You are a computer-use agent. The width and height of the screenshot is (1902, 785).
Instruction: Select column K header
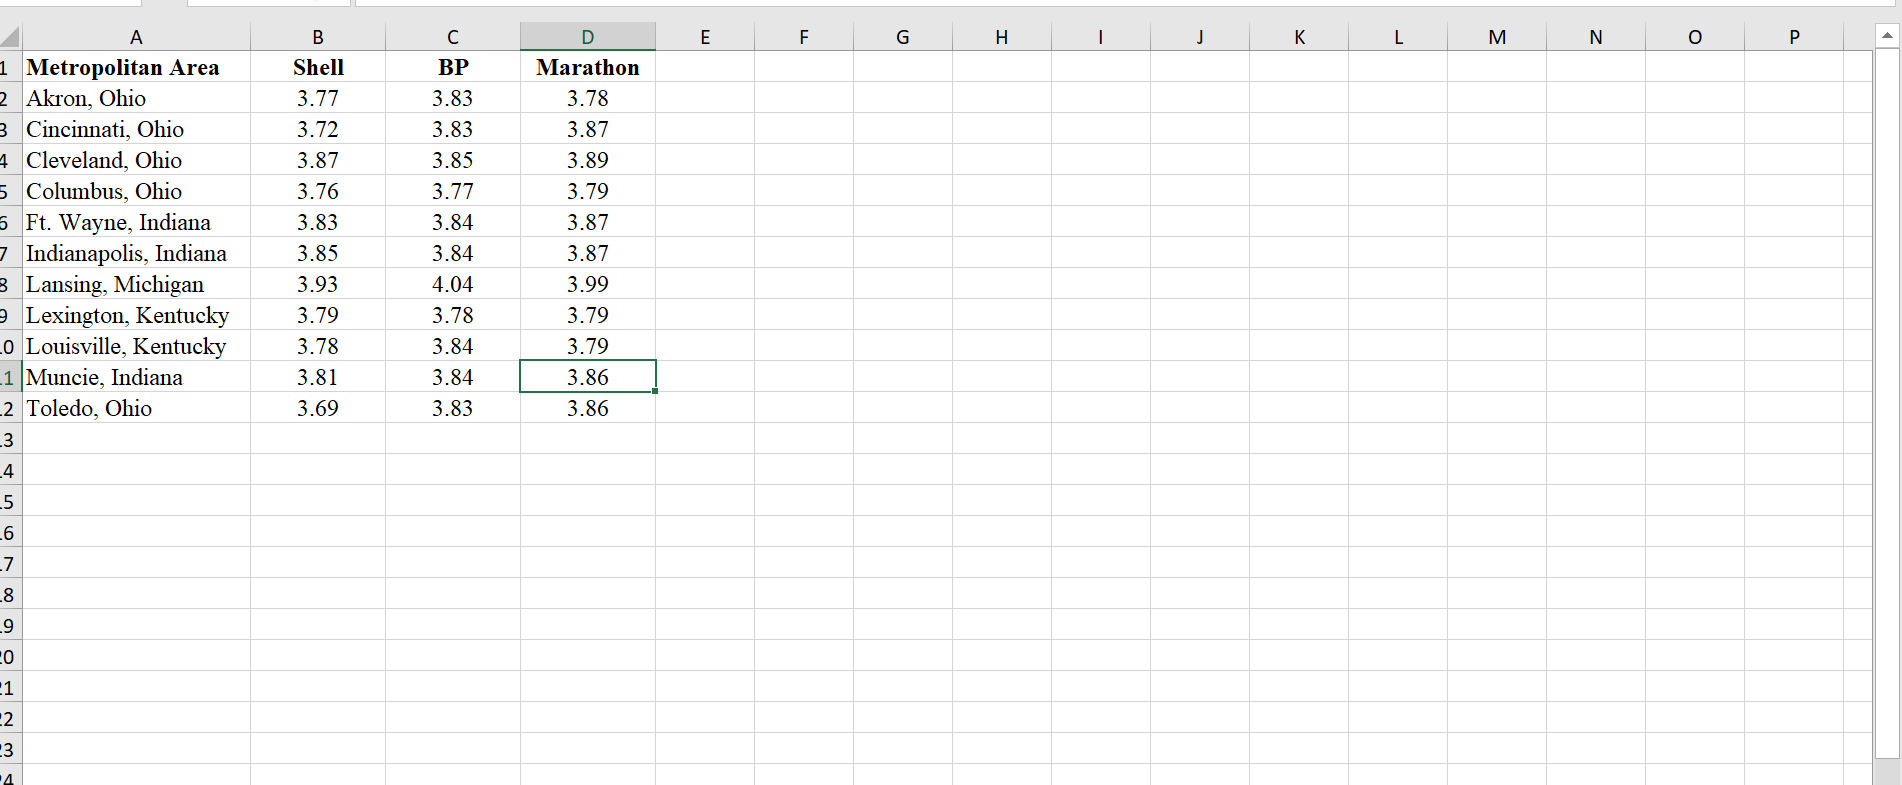pyautogui.click(x=1299, y=38)
